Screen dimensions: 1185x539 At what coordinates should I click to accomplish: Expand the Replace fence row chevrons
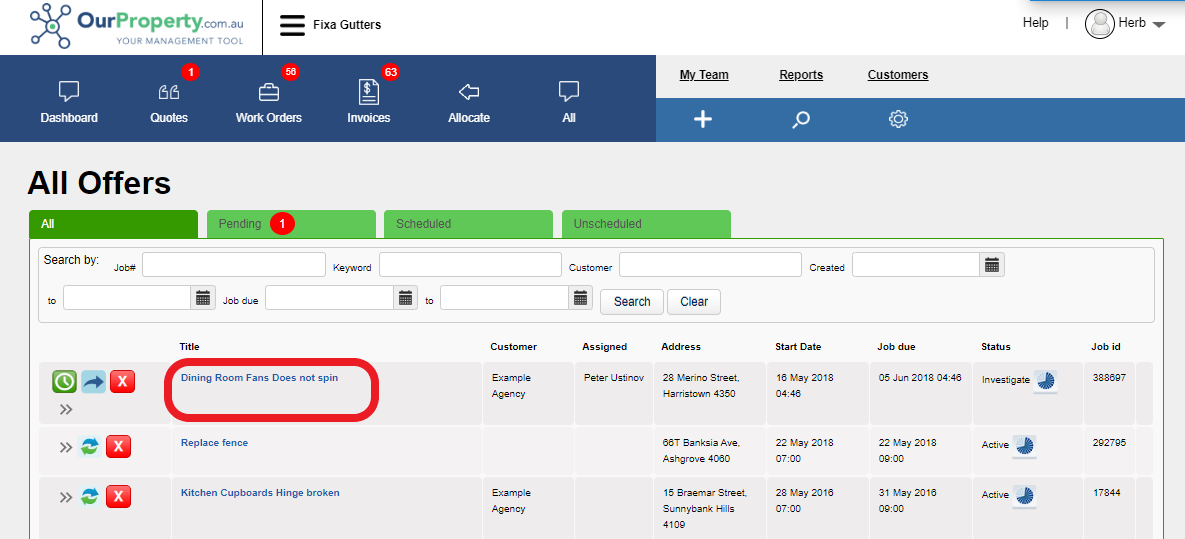coord(67,448)
